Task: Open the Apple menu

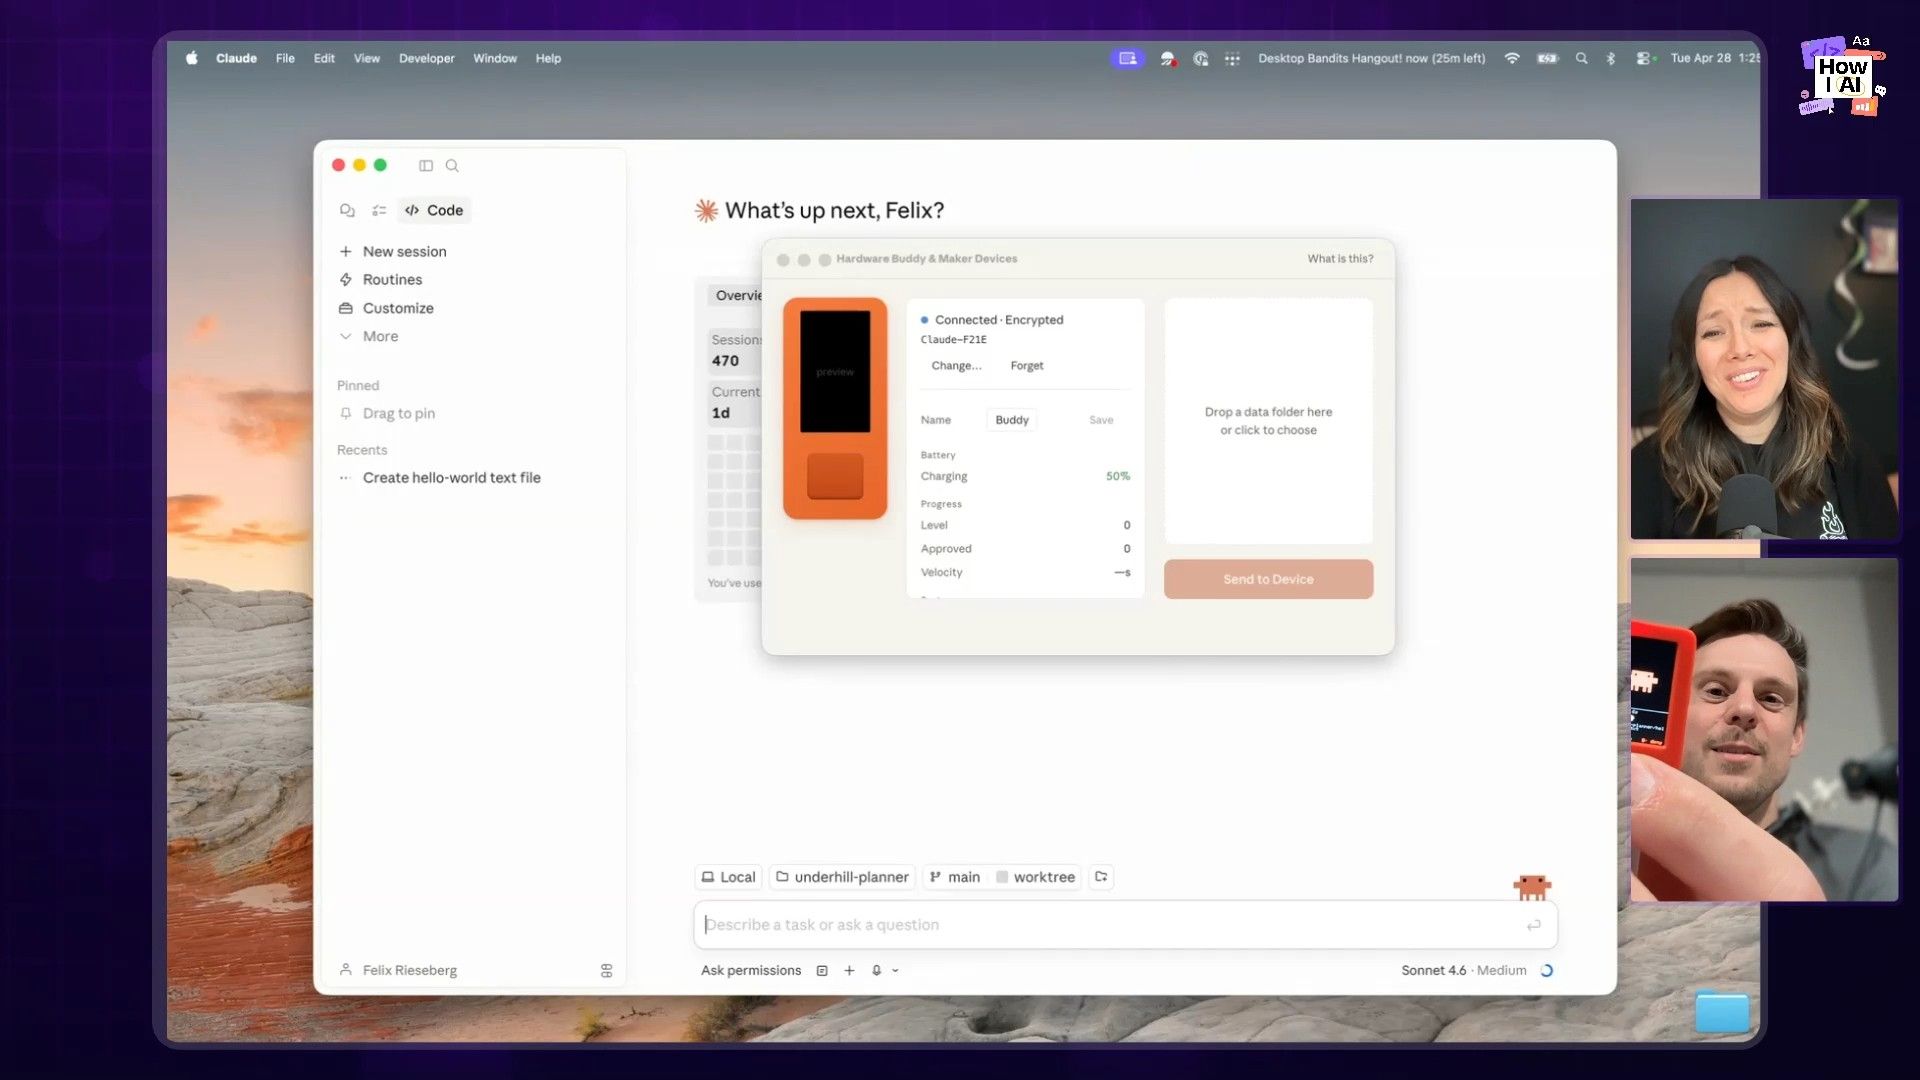Action: [x=191, y=58]
